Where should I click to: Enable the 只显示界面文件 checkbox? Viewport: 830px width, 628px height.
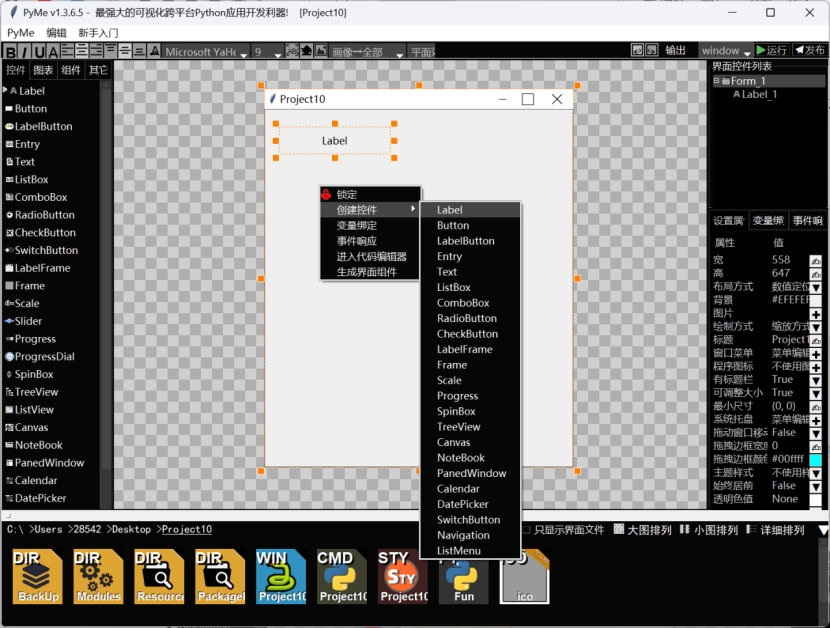tap(527, 530)
